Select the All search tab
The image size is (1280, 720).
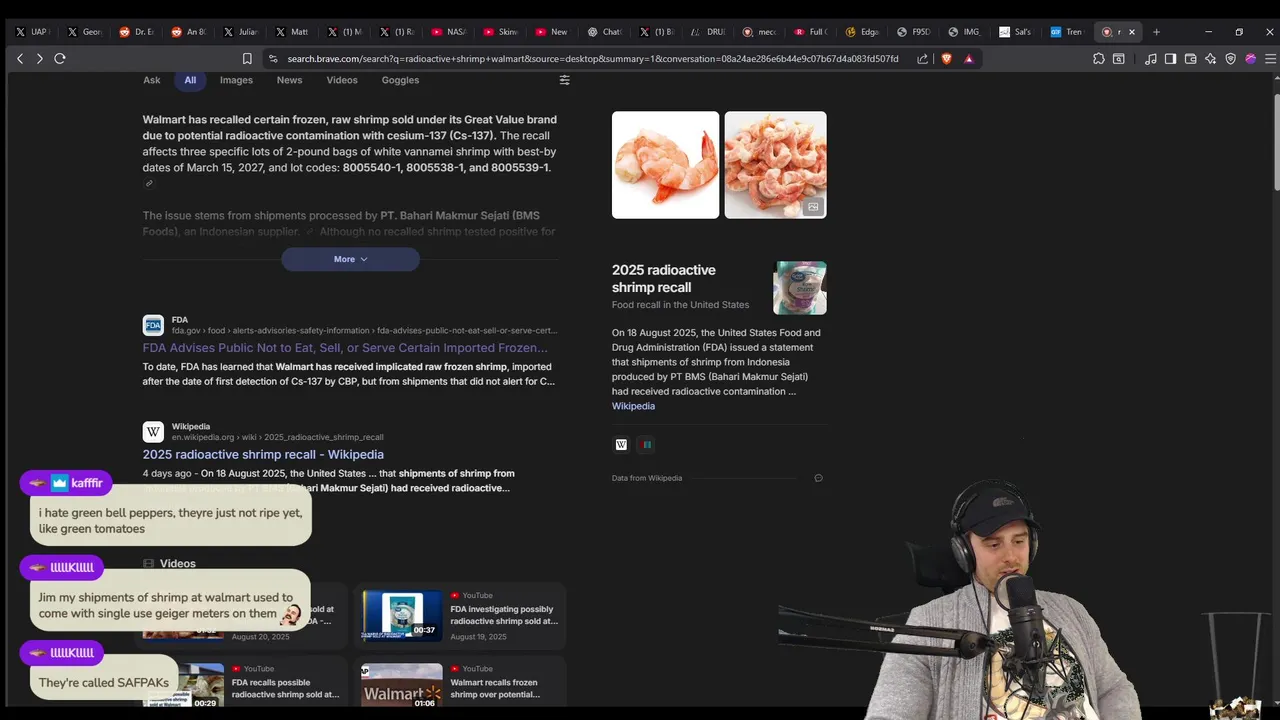click(190, 80)
